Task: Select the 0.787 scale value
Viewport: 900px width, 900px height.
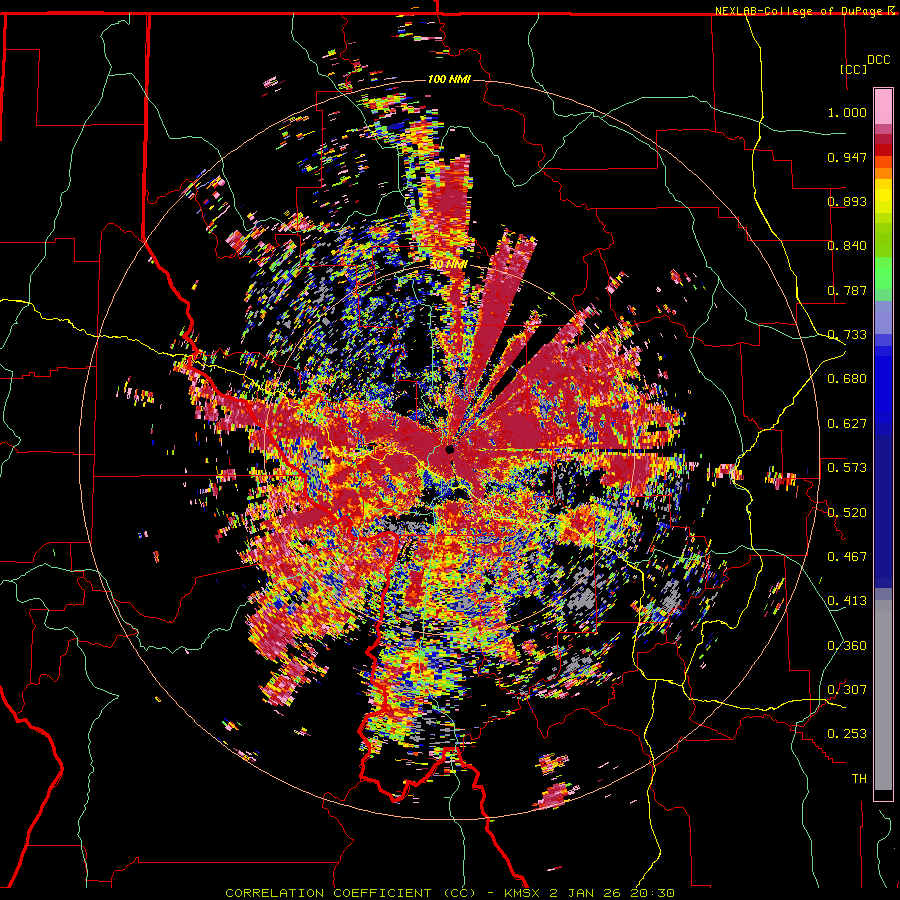Action: (847, 290)
